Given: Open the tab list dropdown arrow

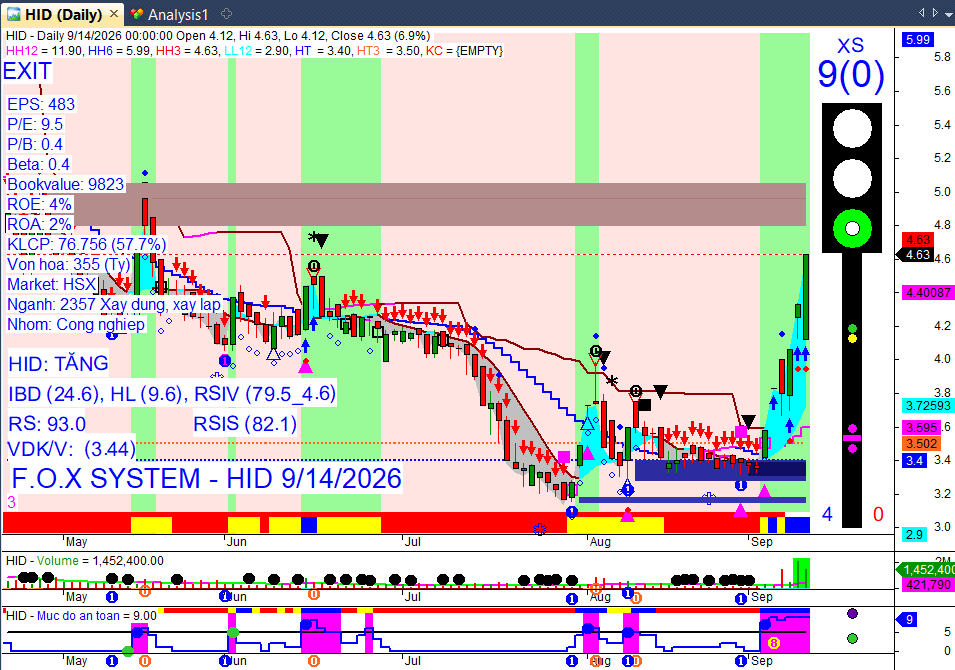Looking at the screenshot, I should 949,13.
